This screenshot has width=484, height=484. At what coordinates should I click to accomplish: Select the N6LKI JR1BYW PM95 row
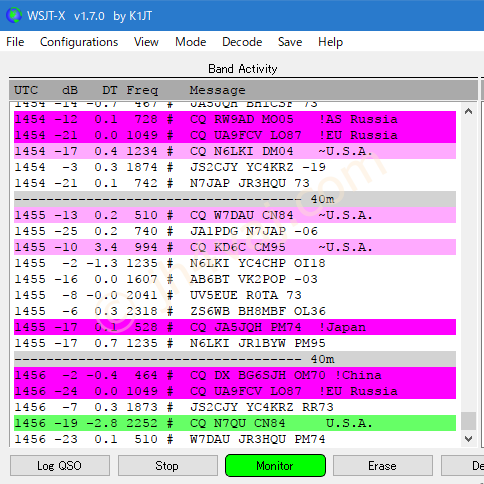pos(235,343)
